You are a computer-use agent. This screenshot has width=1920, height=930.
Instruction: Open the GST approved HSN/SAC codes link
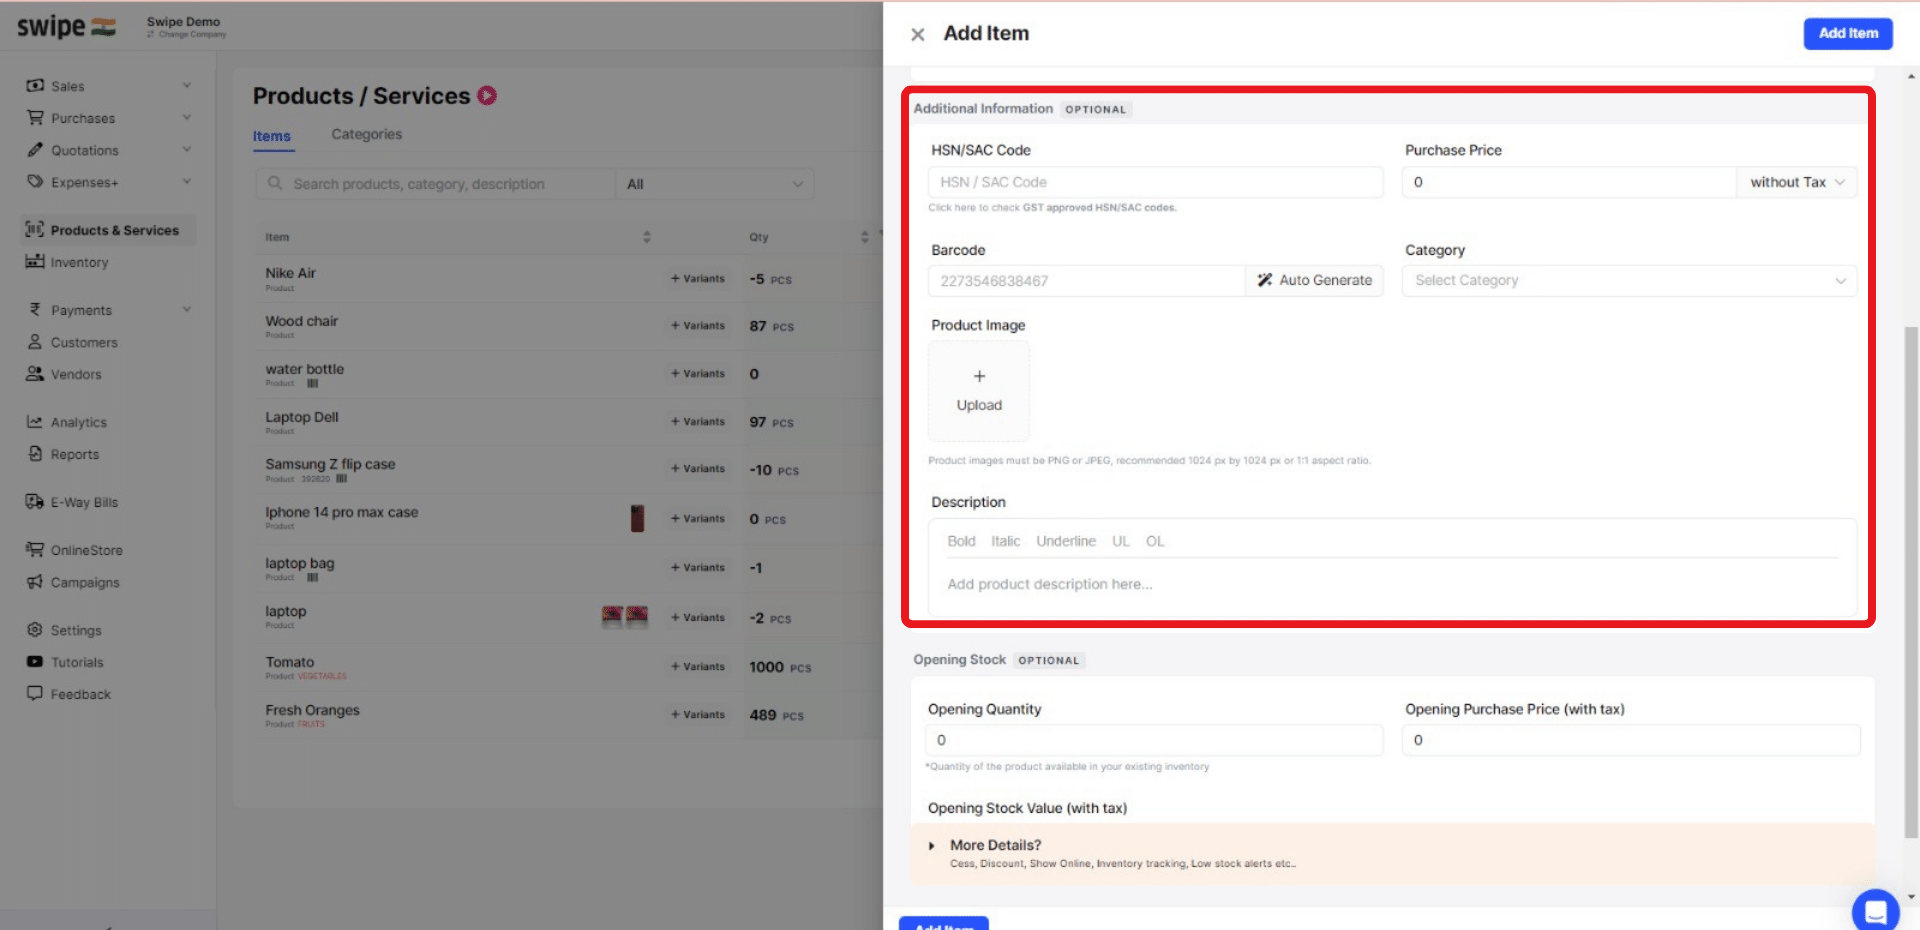[x=1100, y=208]
